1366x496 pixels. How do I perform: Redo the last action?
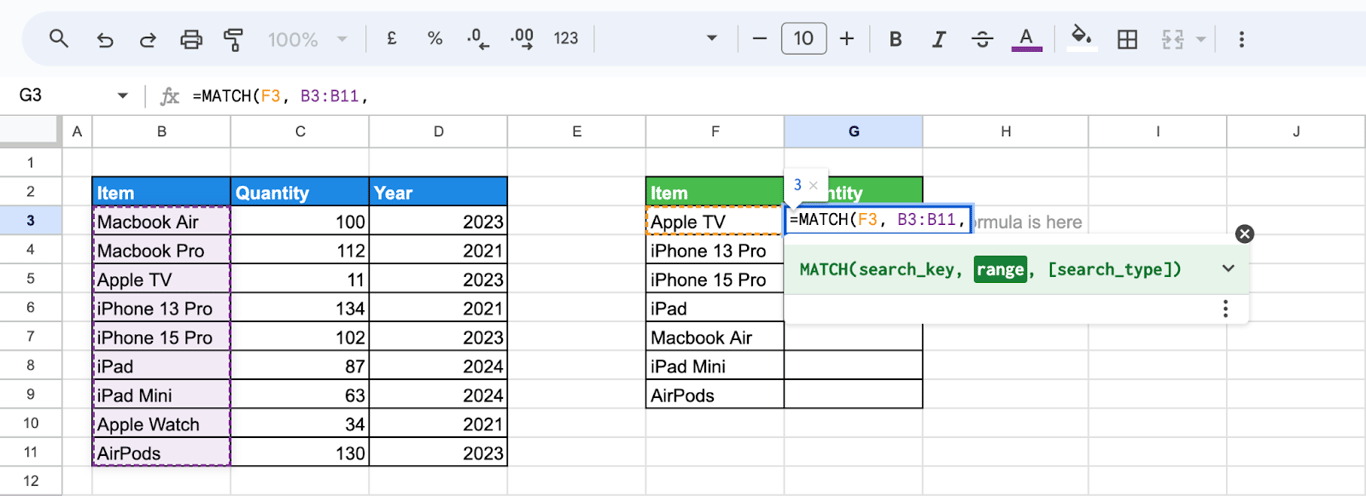[x=147, y=39]
